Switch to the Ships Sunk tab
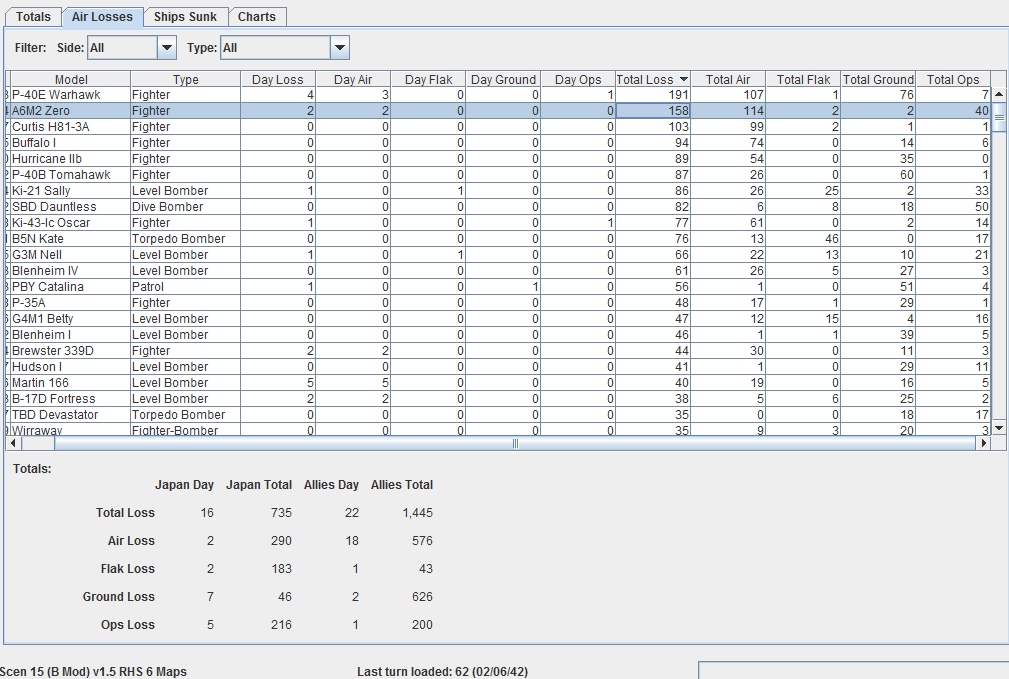 (185, 17)
